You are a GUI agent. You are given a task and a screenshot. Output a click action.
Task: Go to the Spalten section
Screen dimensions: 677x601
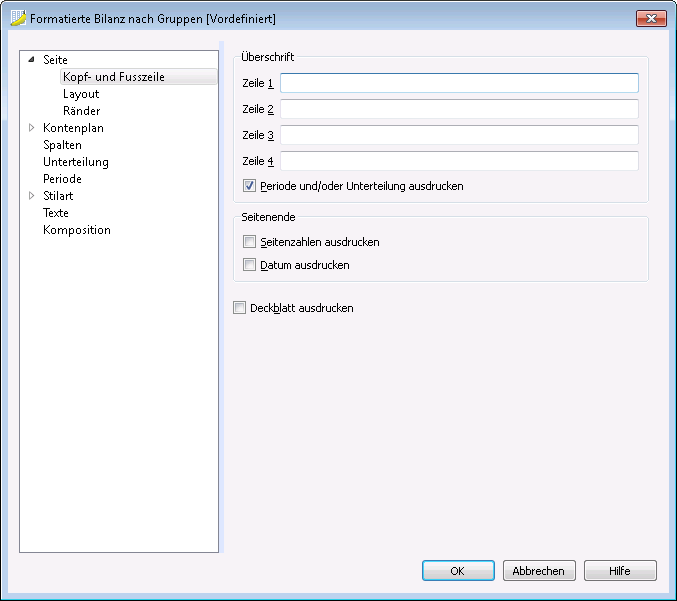[x=62, y=145]
